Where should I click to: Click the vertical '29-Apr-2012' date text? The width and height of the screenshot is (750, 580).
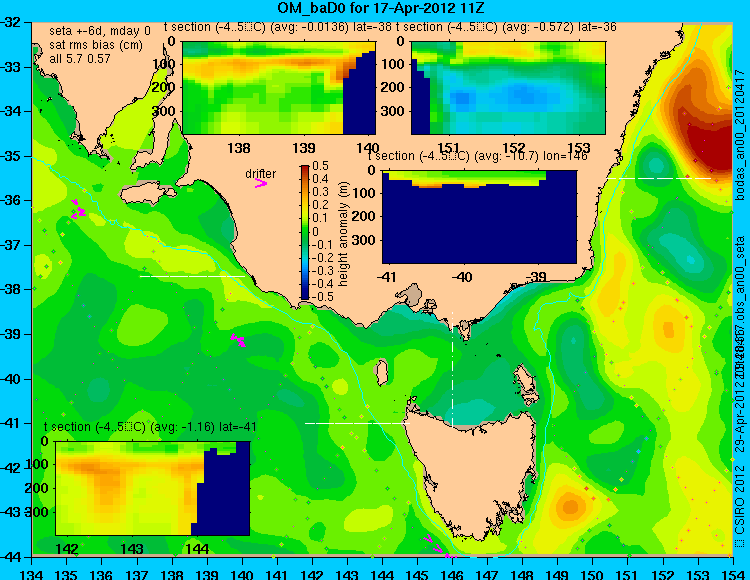tap(740, 421)
